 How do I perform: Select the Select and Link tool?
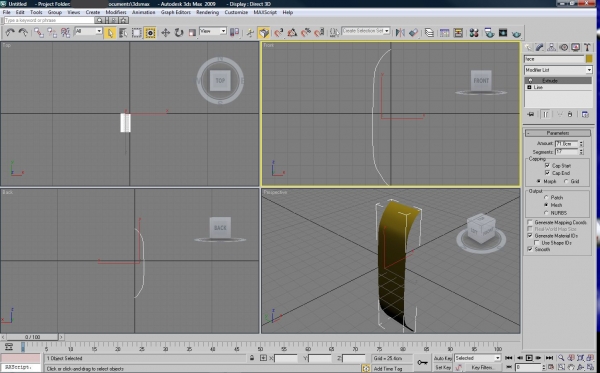click(38, 33)
